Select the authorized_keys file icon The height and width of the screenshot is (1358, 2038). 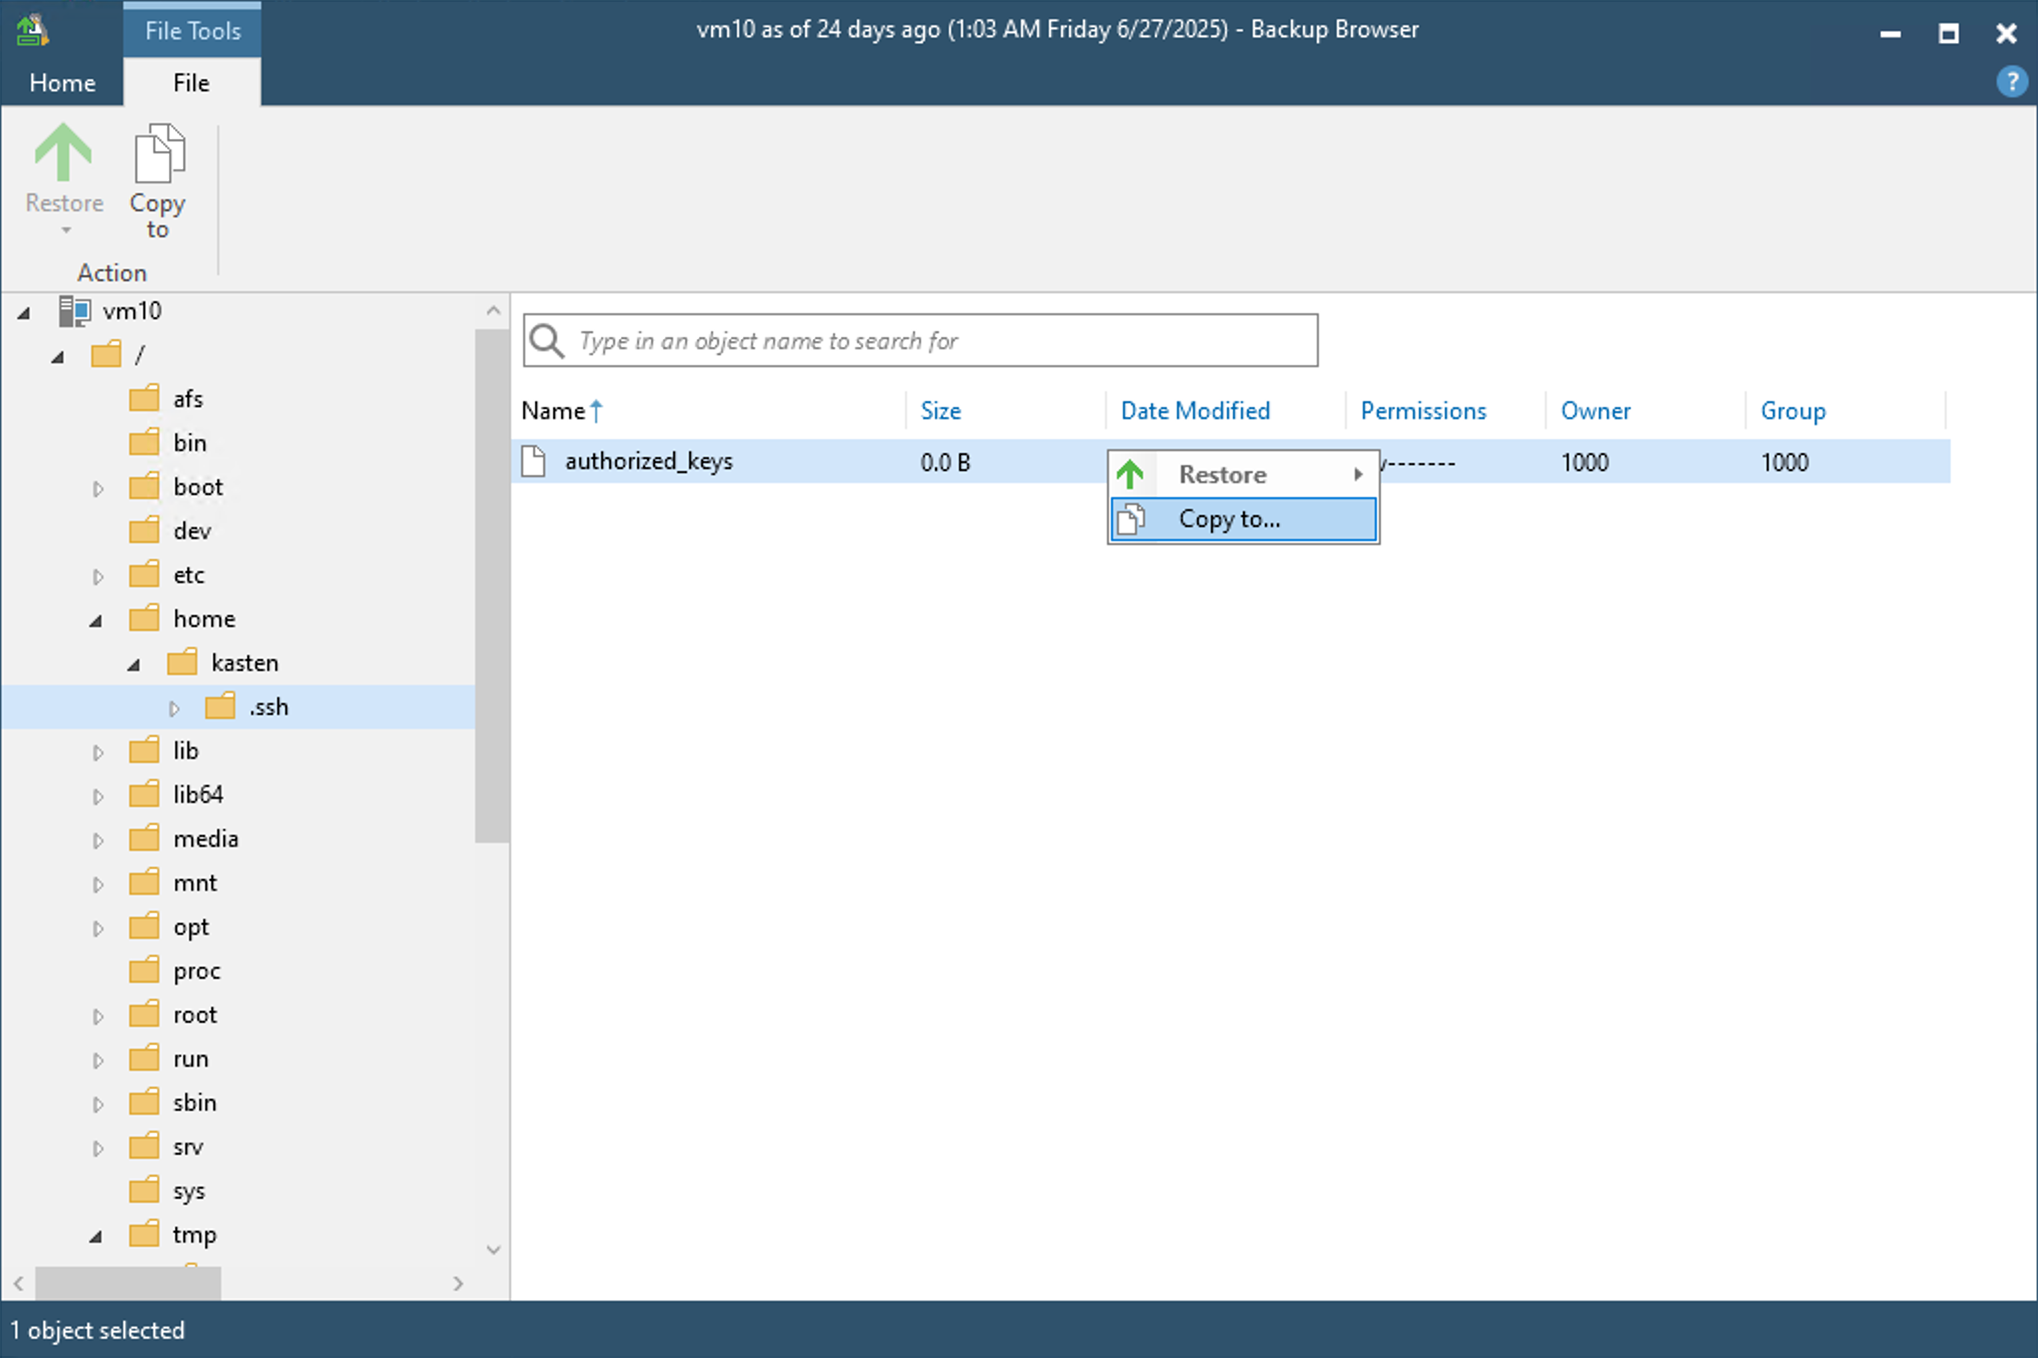point(533,461)
